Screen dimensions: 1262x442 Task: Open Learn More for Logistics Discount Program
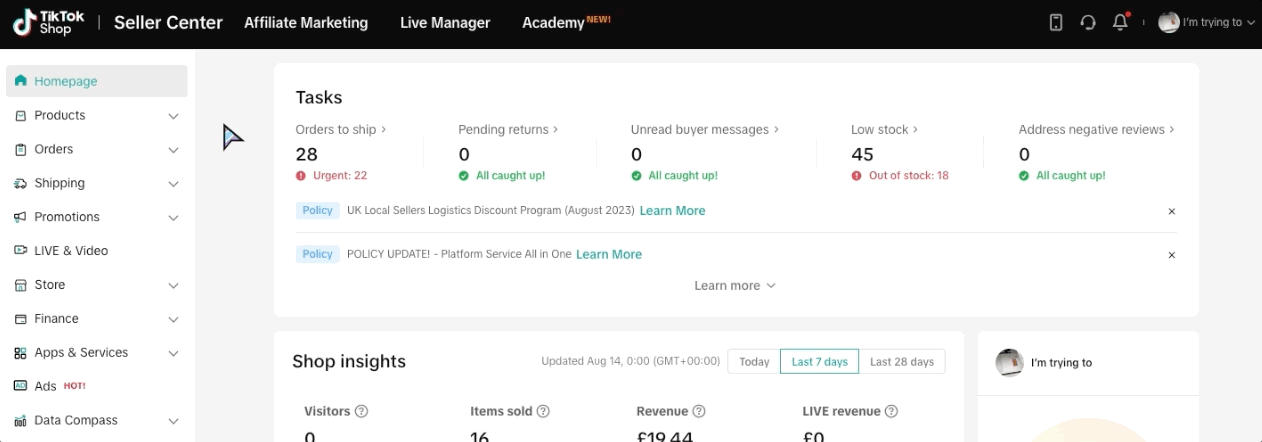pos(672,211)
